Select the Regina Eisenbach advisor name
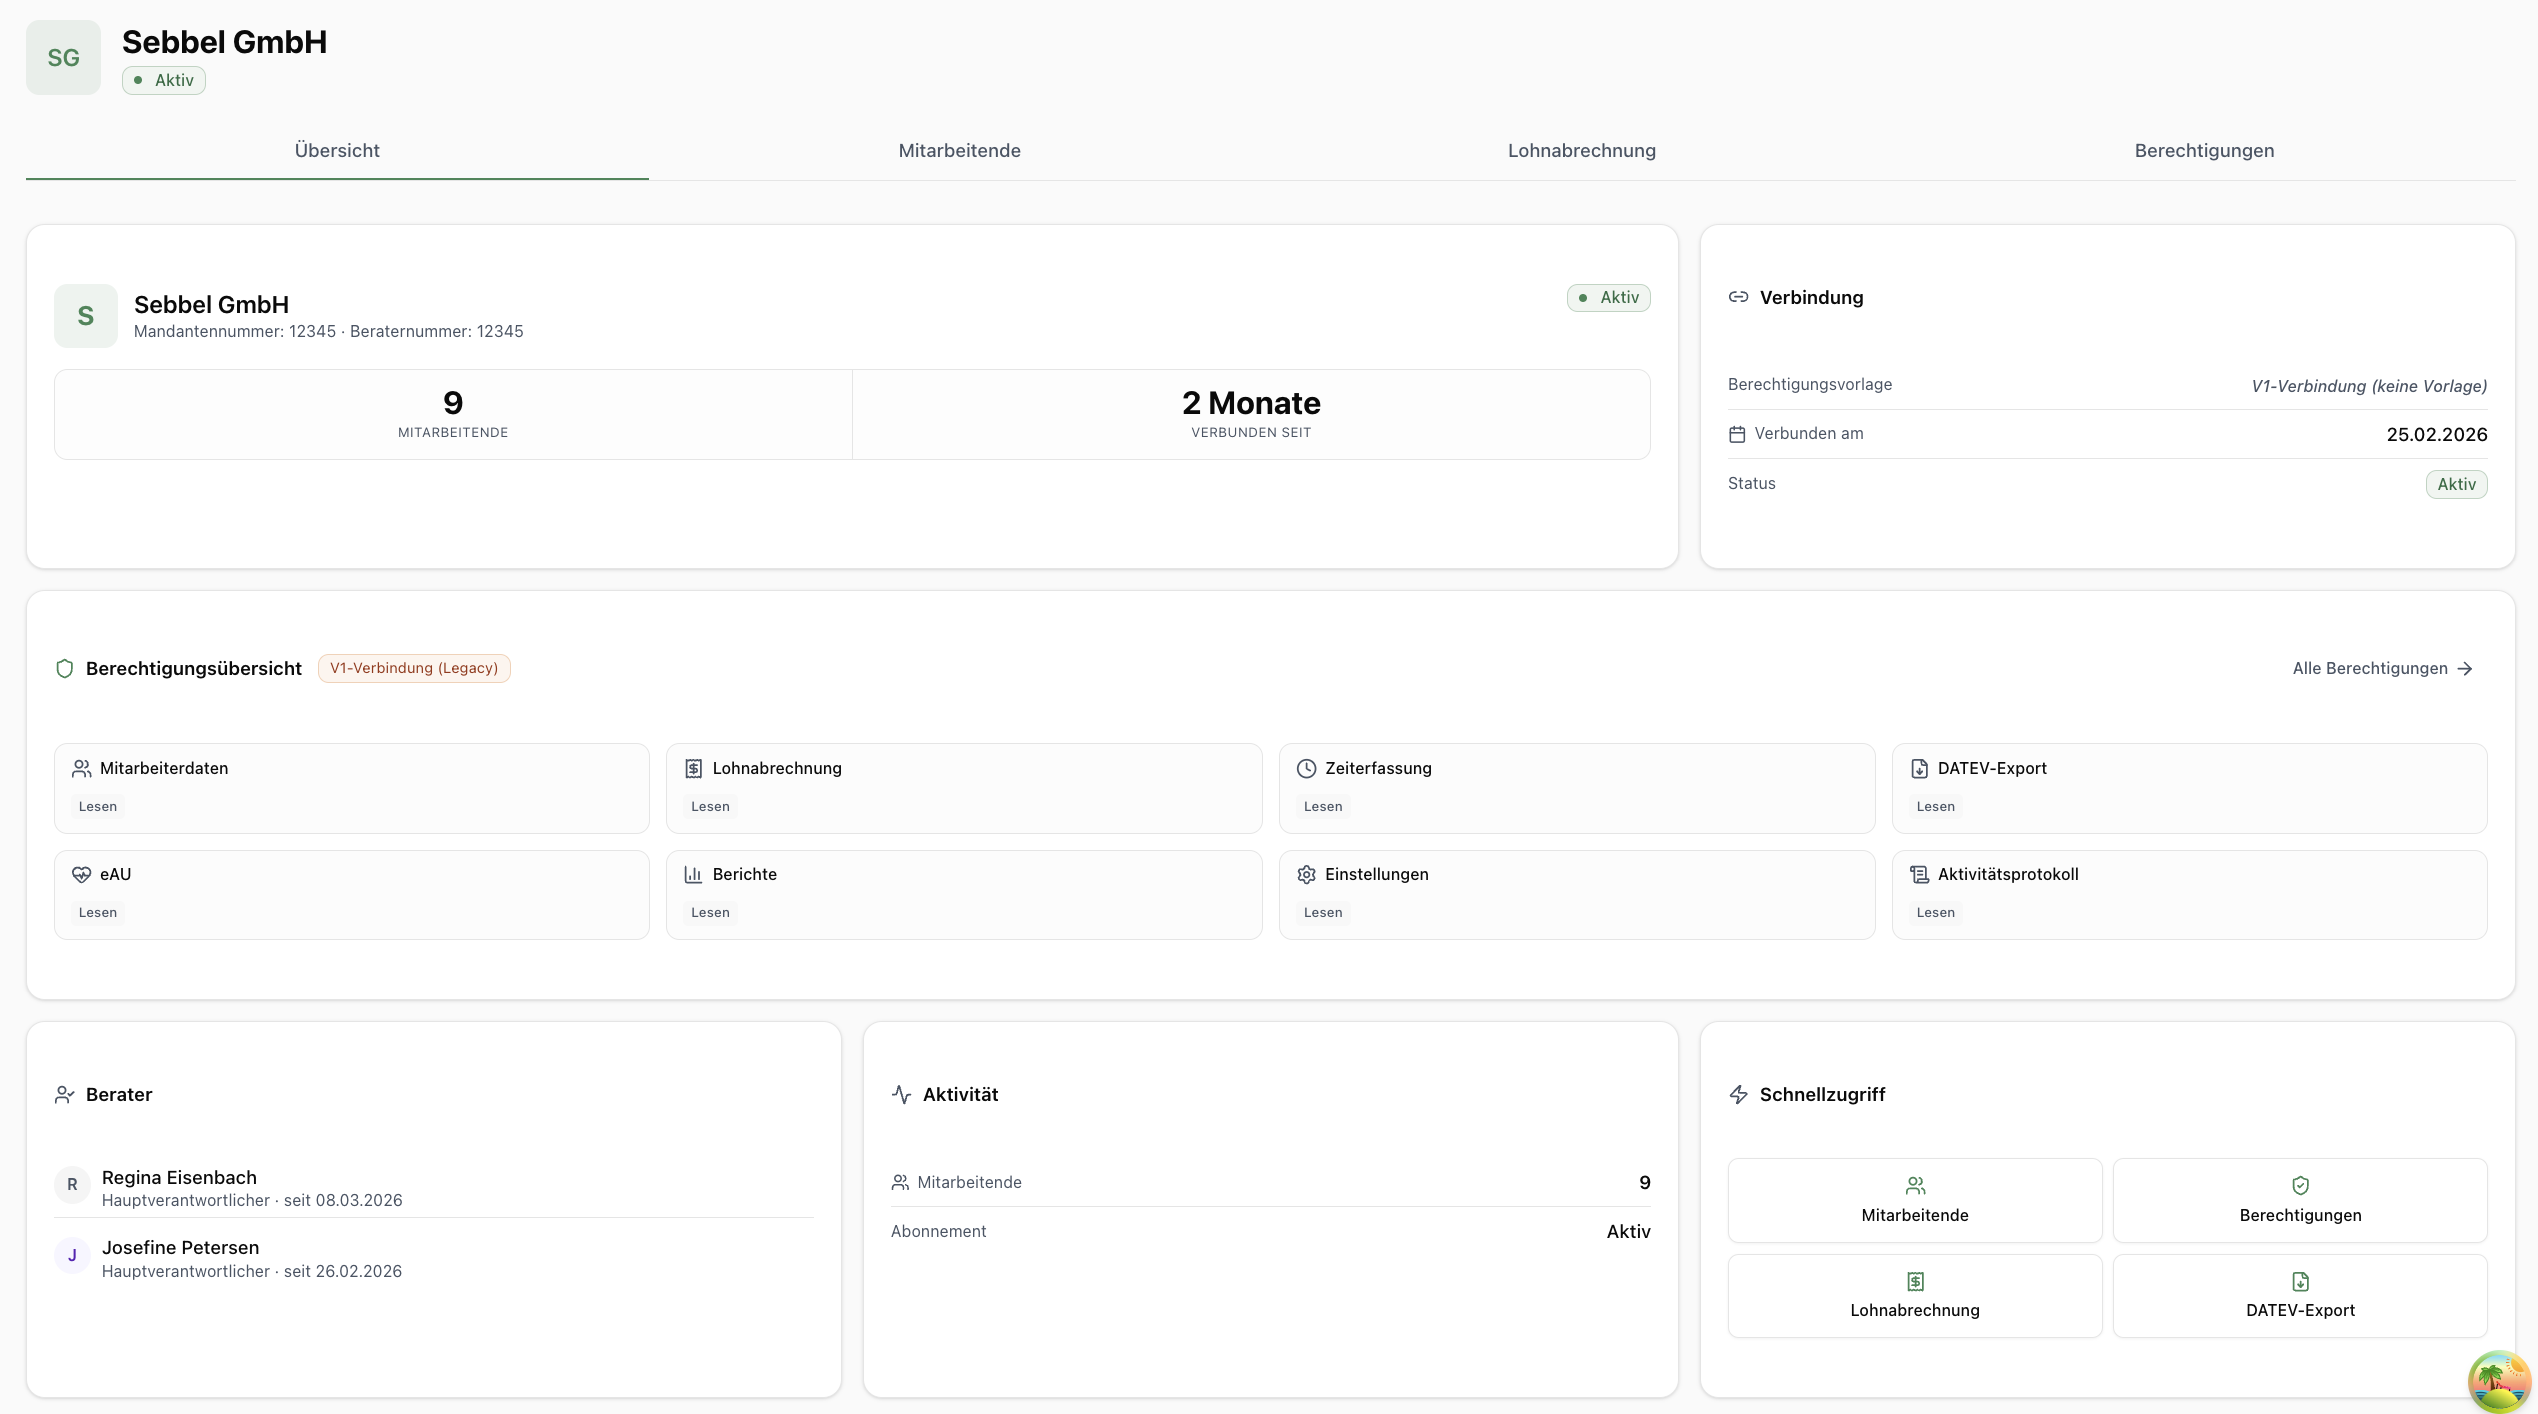Viewport: 2538px width, 1414px height. (179, 1178)
